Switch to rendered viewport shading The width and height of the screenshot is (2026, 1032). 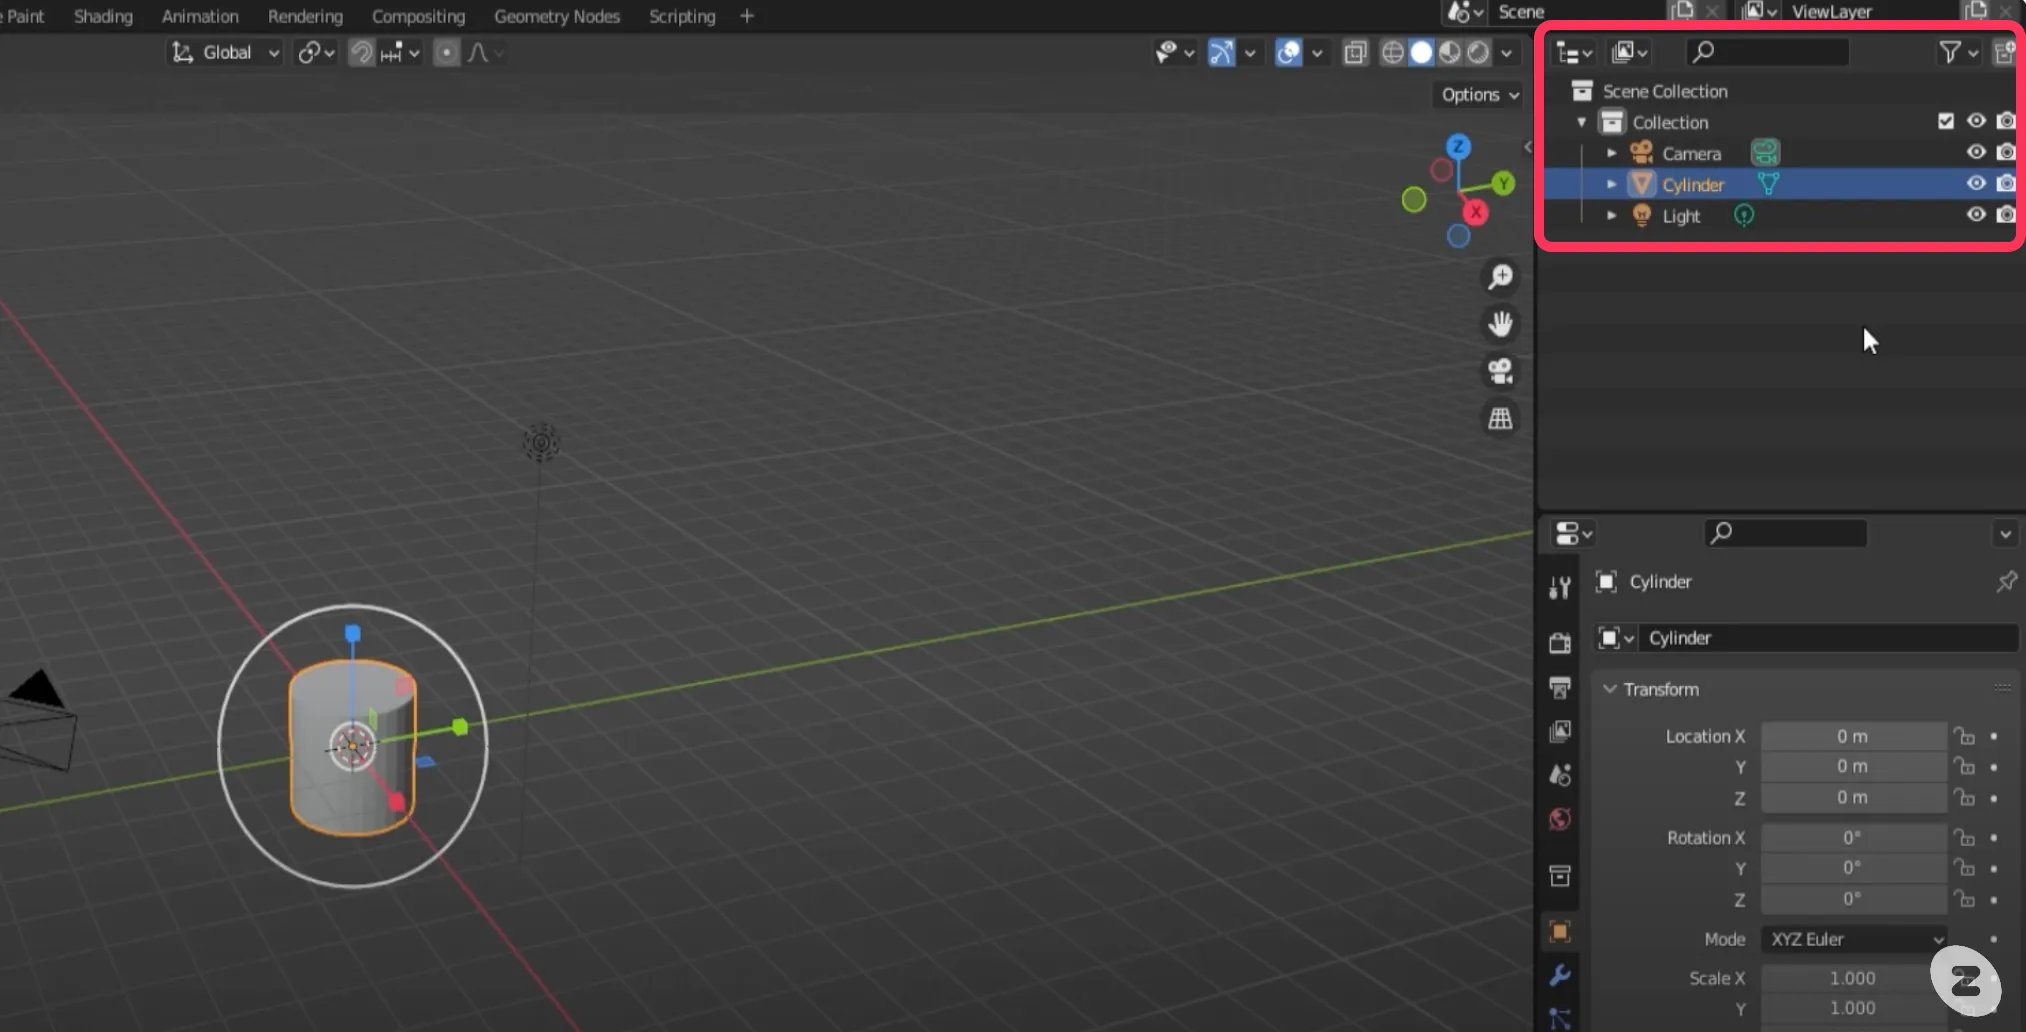1478,52
